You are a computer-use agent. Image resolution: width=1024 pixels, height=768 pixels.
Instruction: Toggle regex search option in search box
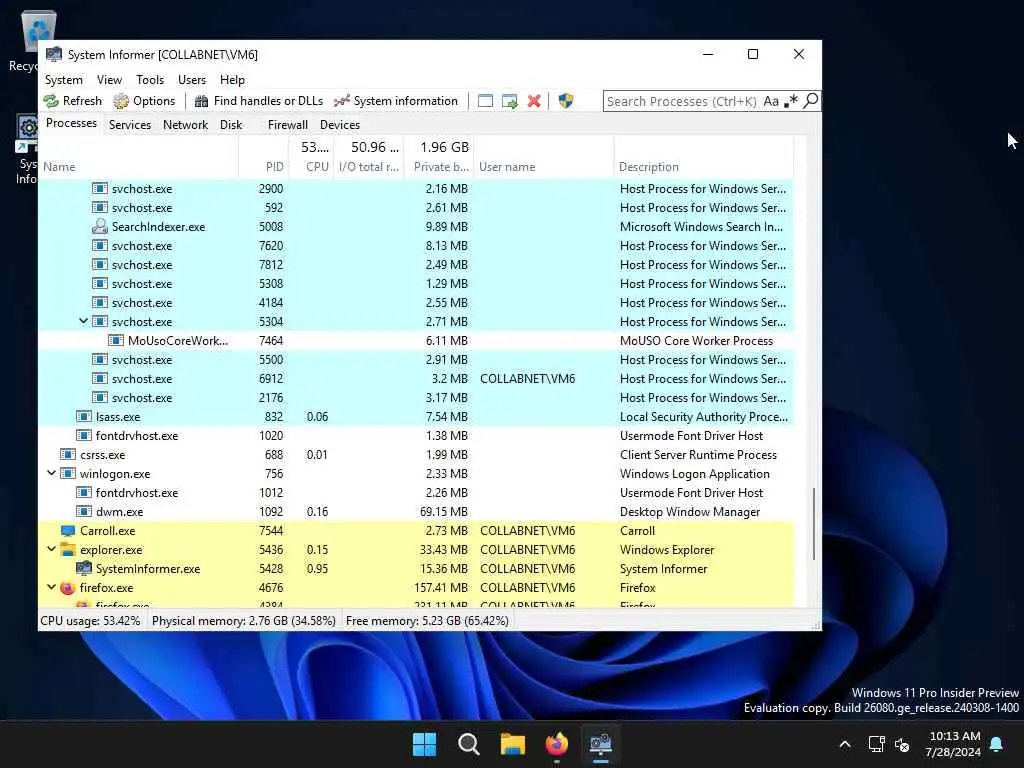coord(791,101)
